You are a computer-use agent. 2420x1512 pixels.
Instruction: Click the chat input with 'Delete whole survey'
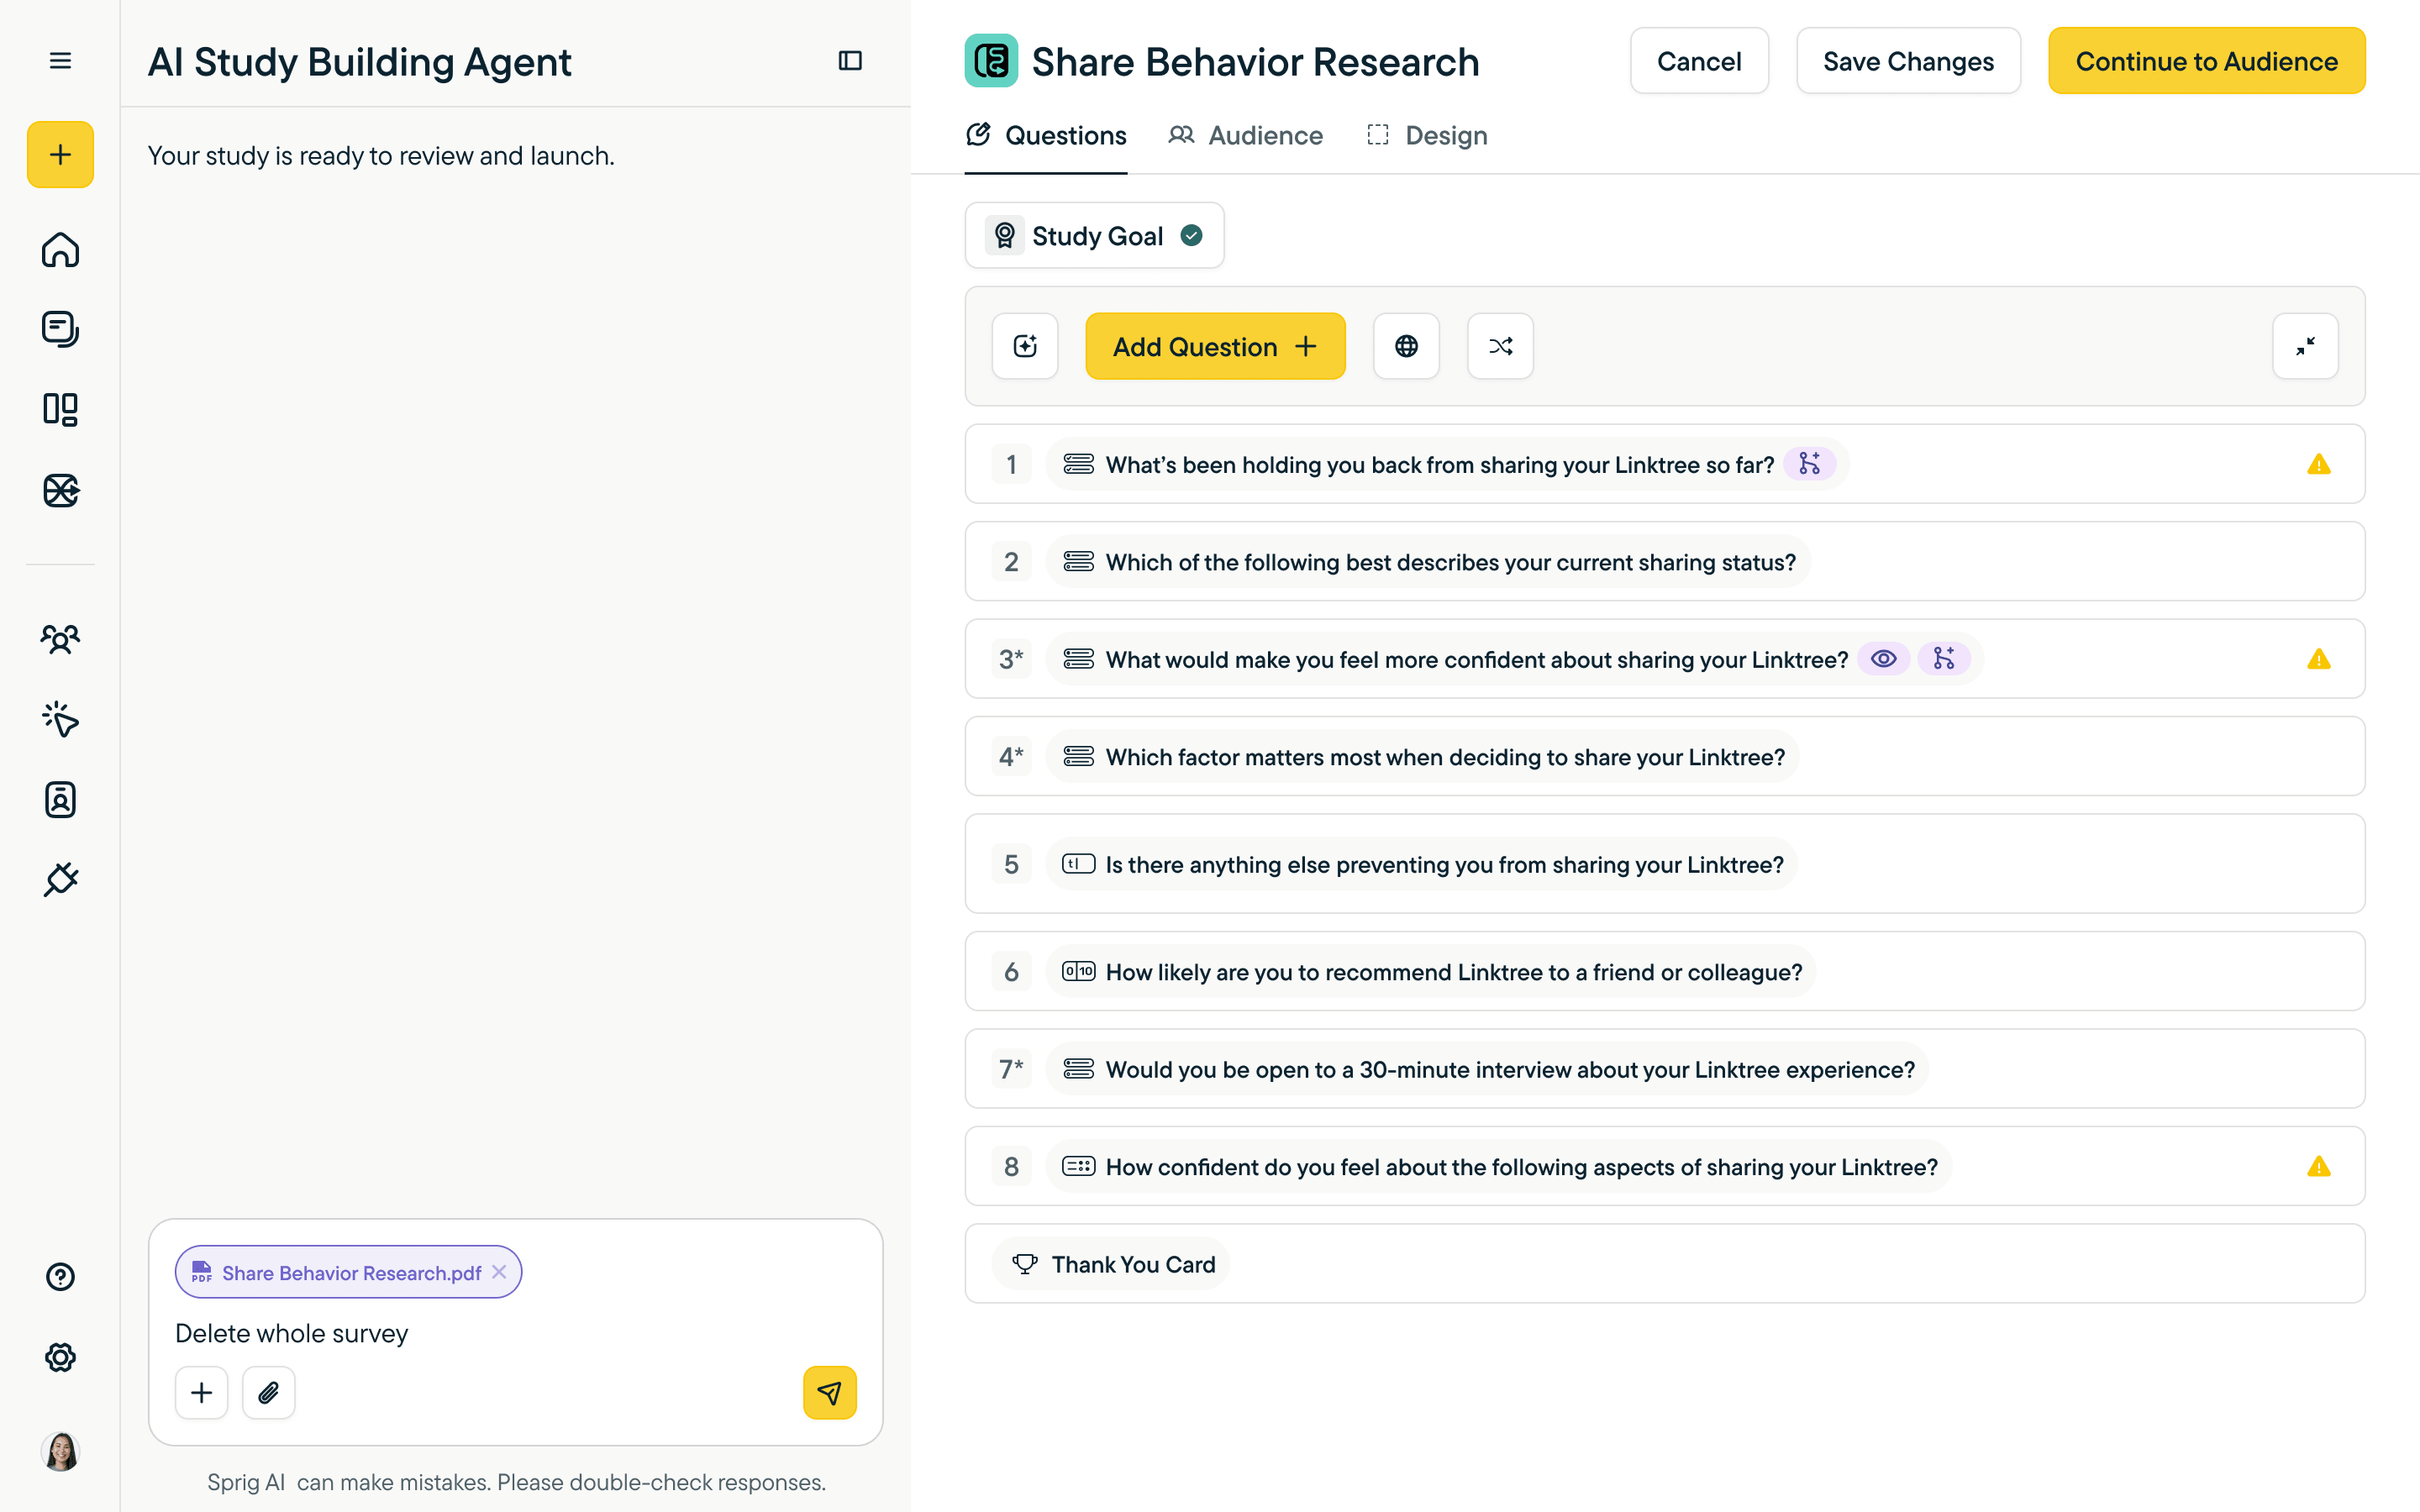pyautogui.click(x=515, y=1333)
